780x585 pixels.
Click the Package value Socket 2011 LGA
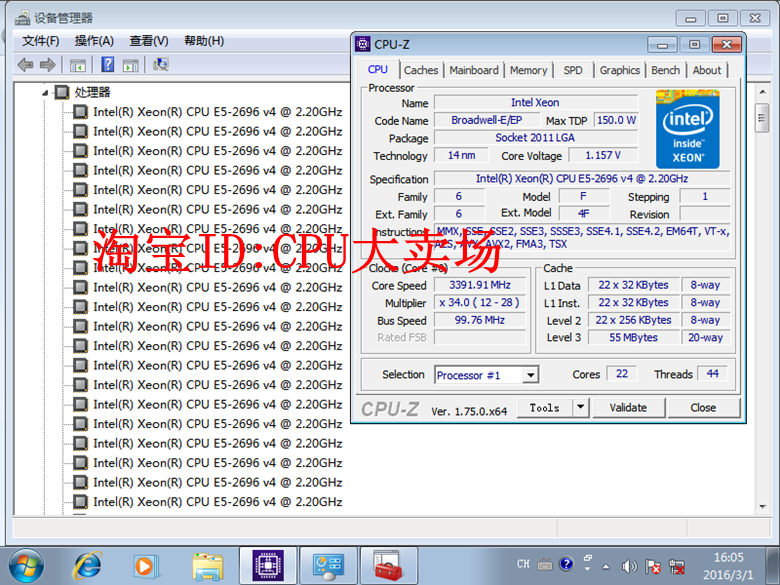[536, 138]
